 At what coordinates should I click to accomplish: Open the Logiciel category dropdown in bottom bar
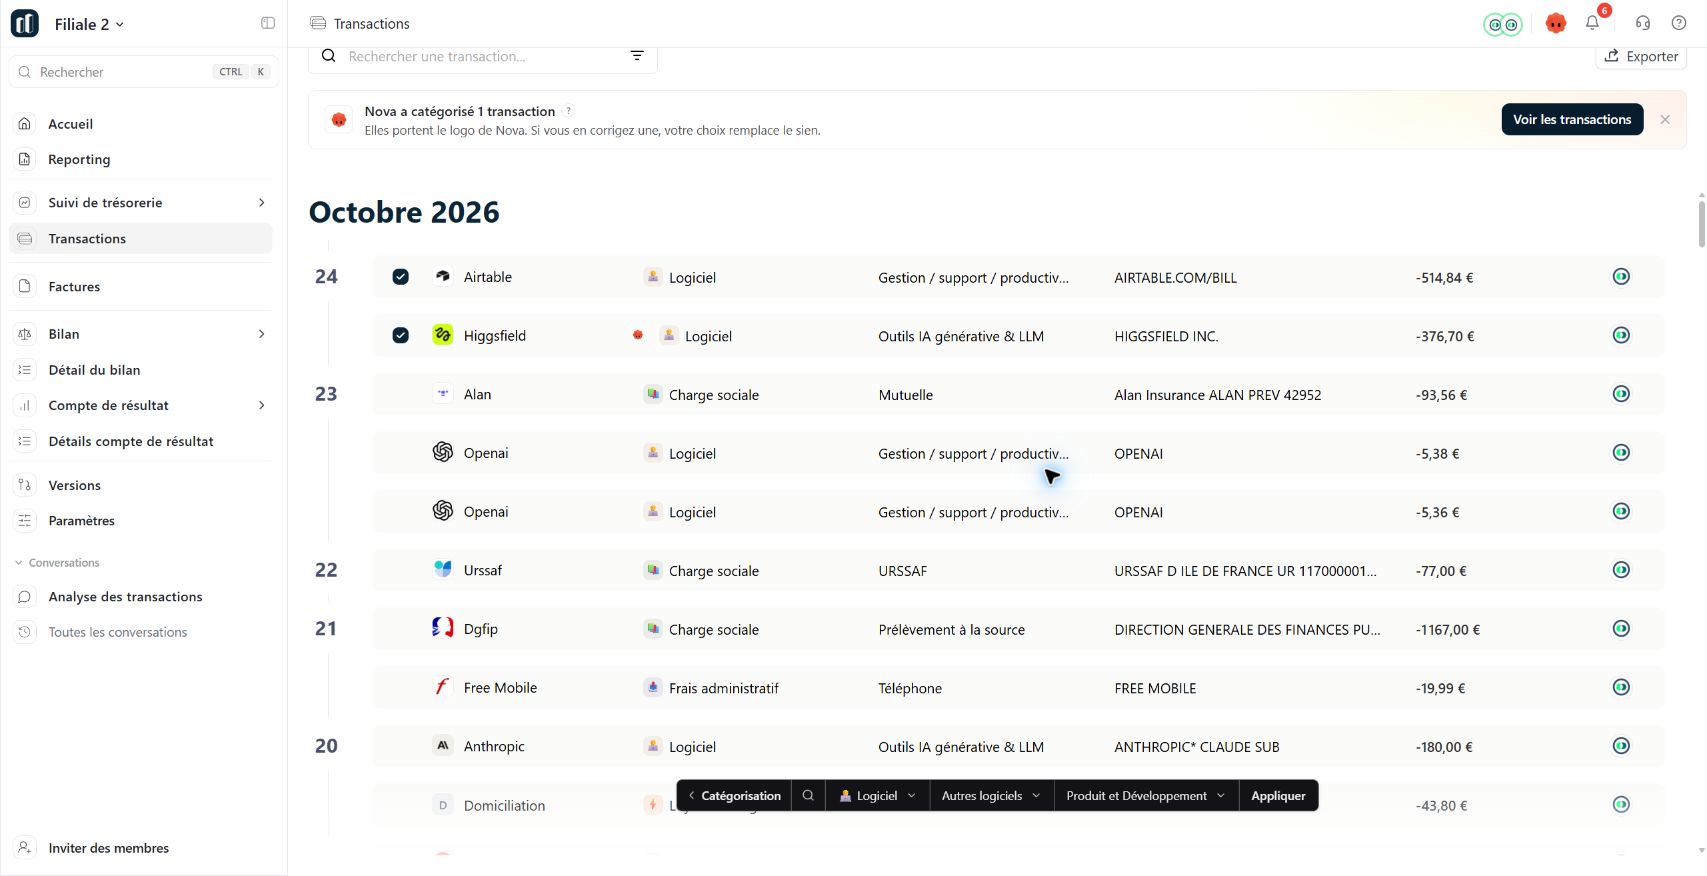pyautogui.click(x=877, y=796)
